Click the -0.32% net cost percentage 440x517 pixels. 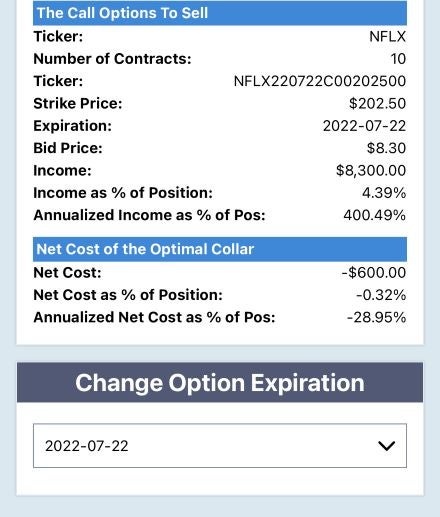pos(381,295)
